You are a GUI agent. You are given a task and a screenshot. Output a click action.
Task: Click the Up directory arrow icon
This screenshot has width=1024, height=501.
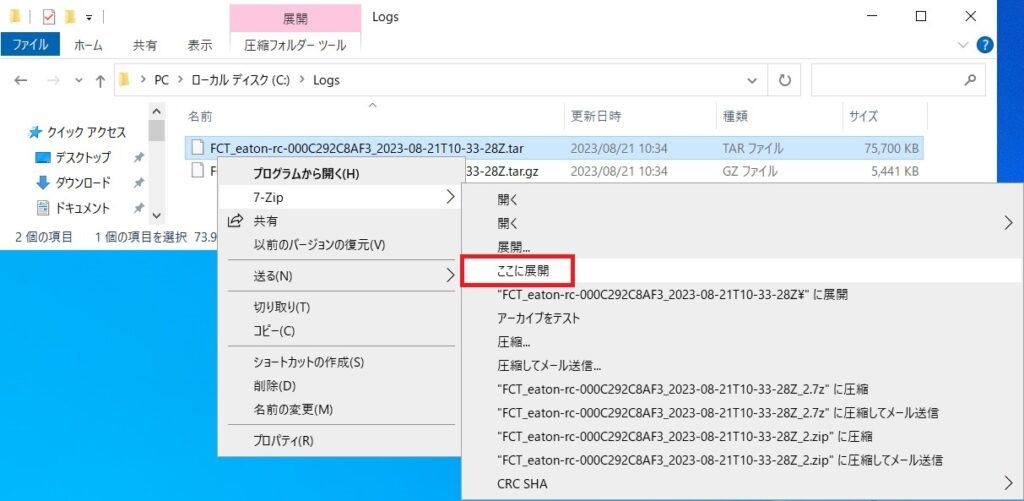(100, 80)
